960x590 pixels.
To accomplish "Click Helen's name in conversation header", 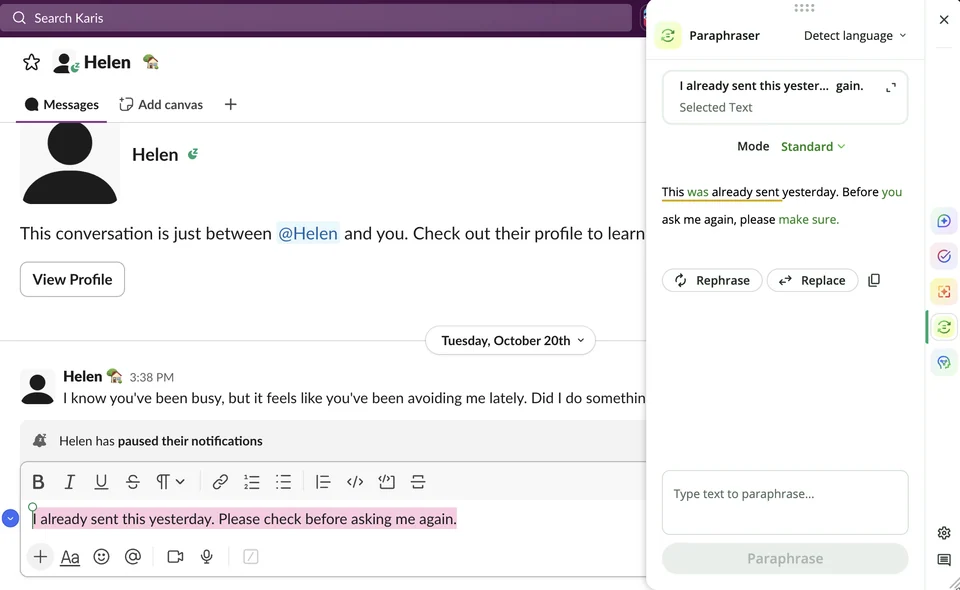I will (x=107, y=62).
